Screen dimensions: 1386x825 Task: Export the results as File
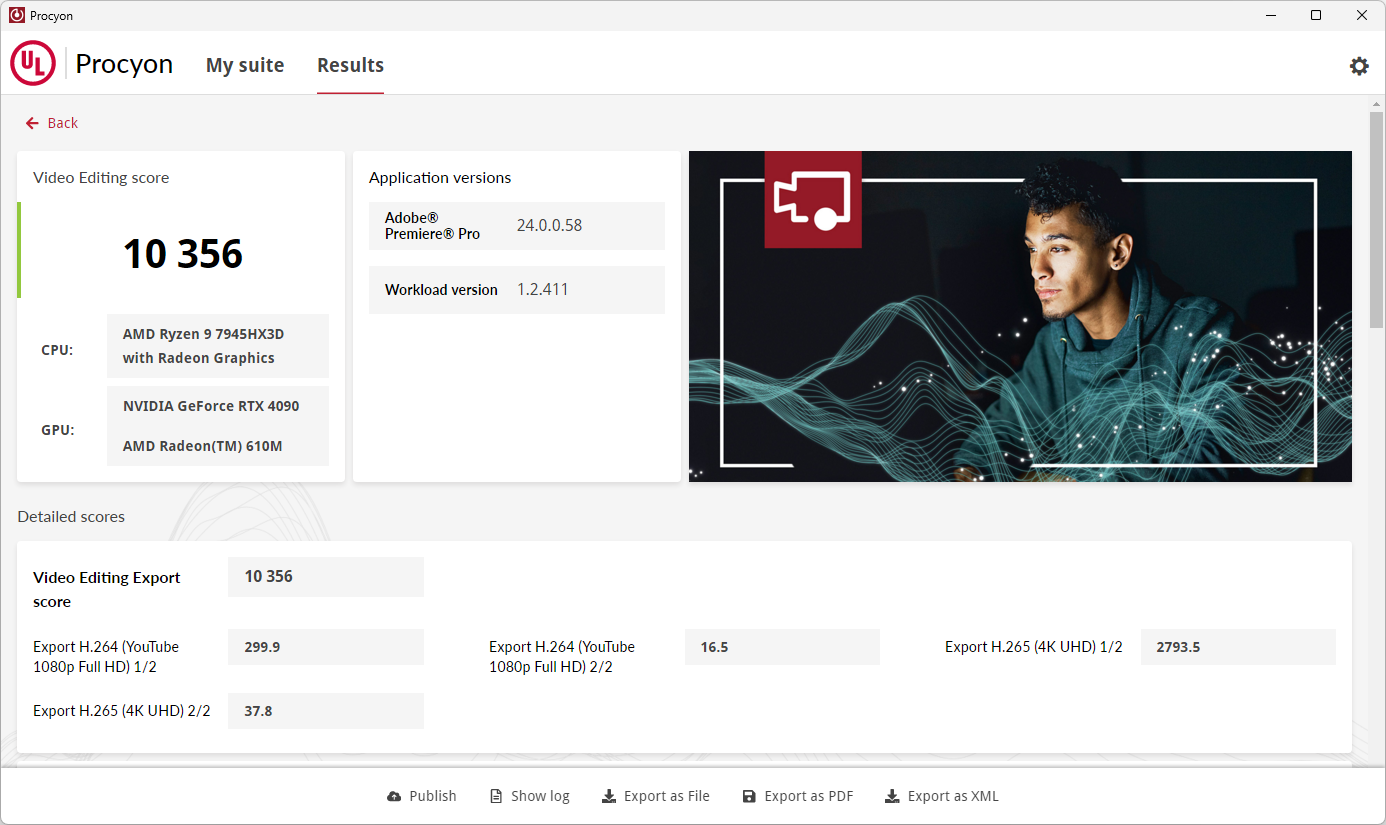[655, 796]
